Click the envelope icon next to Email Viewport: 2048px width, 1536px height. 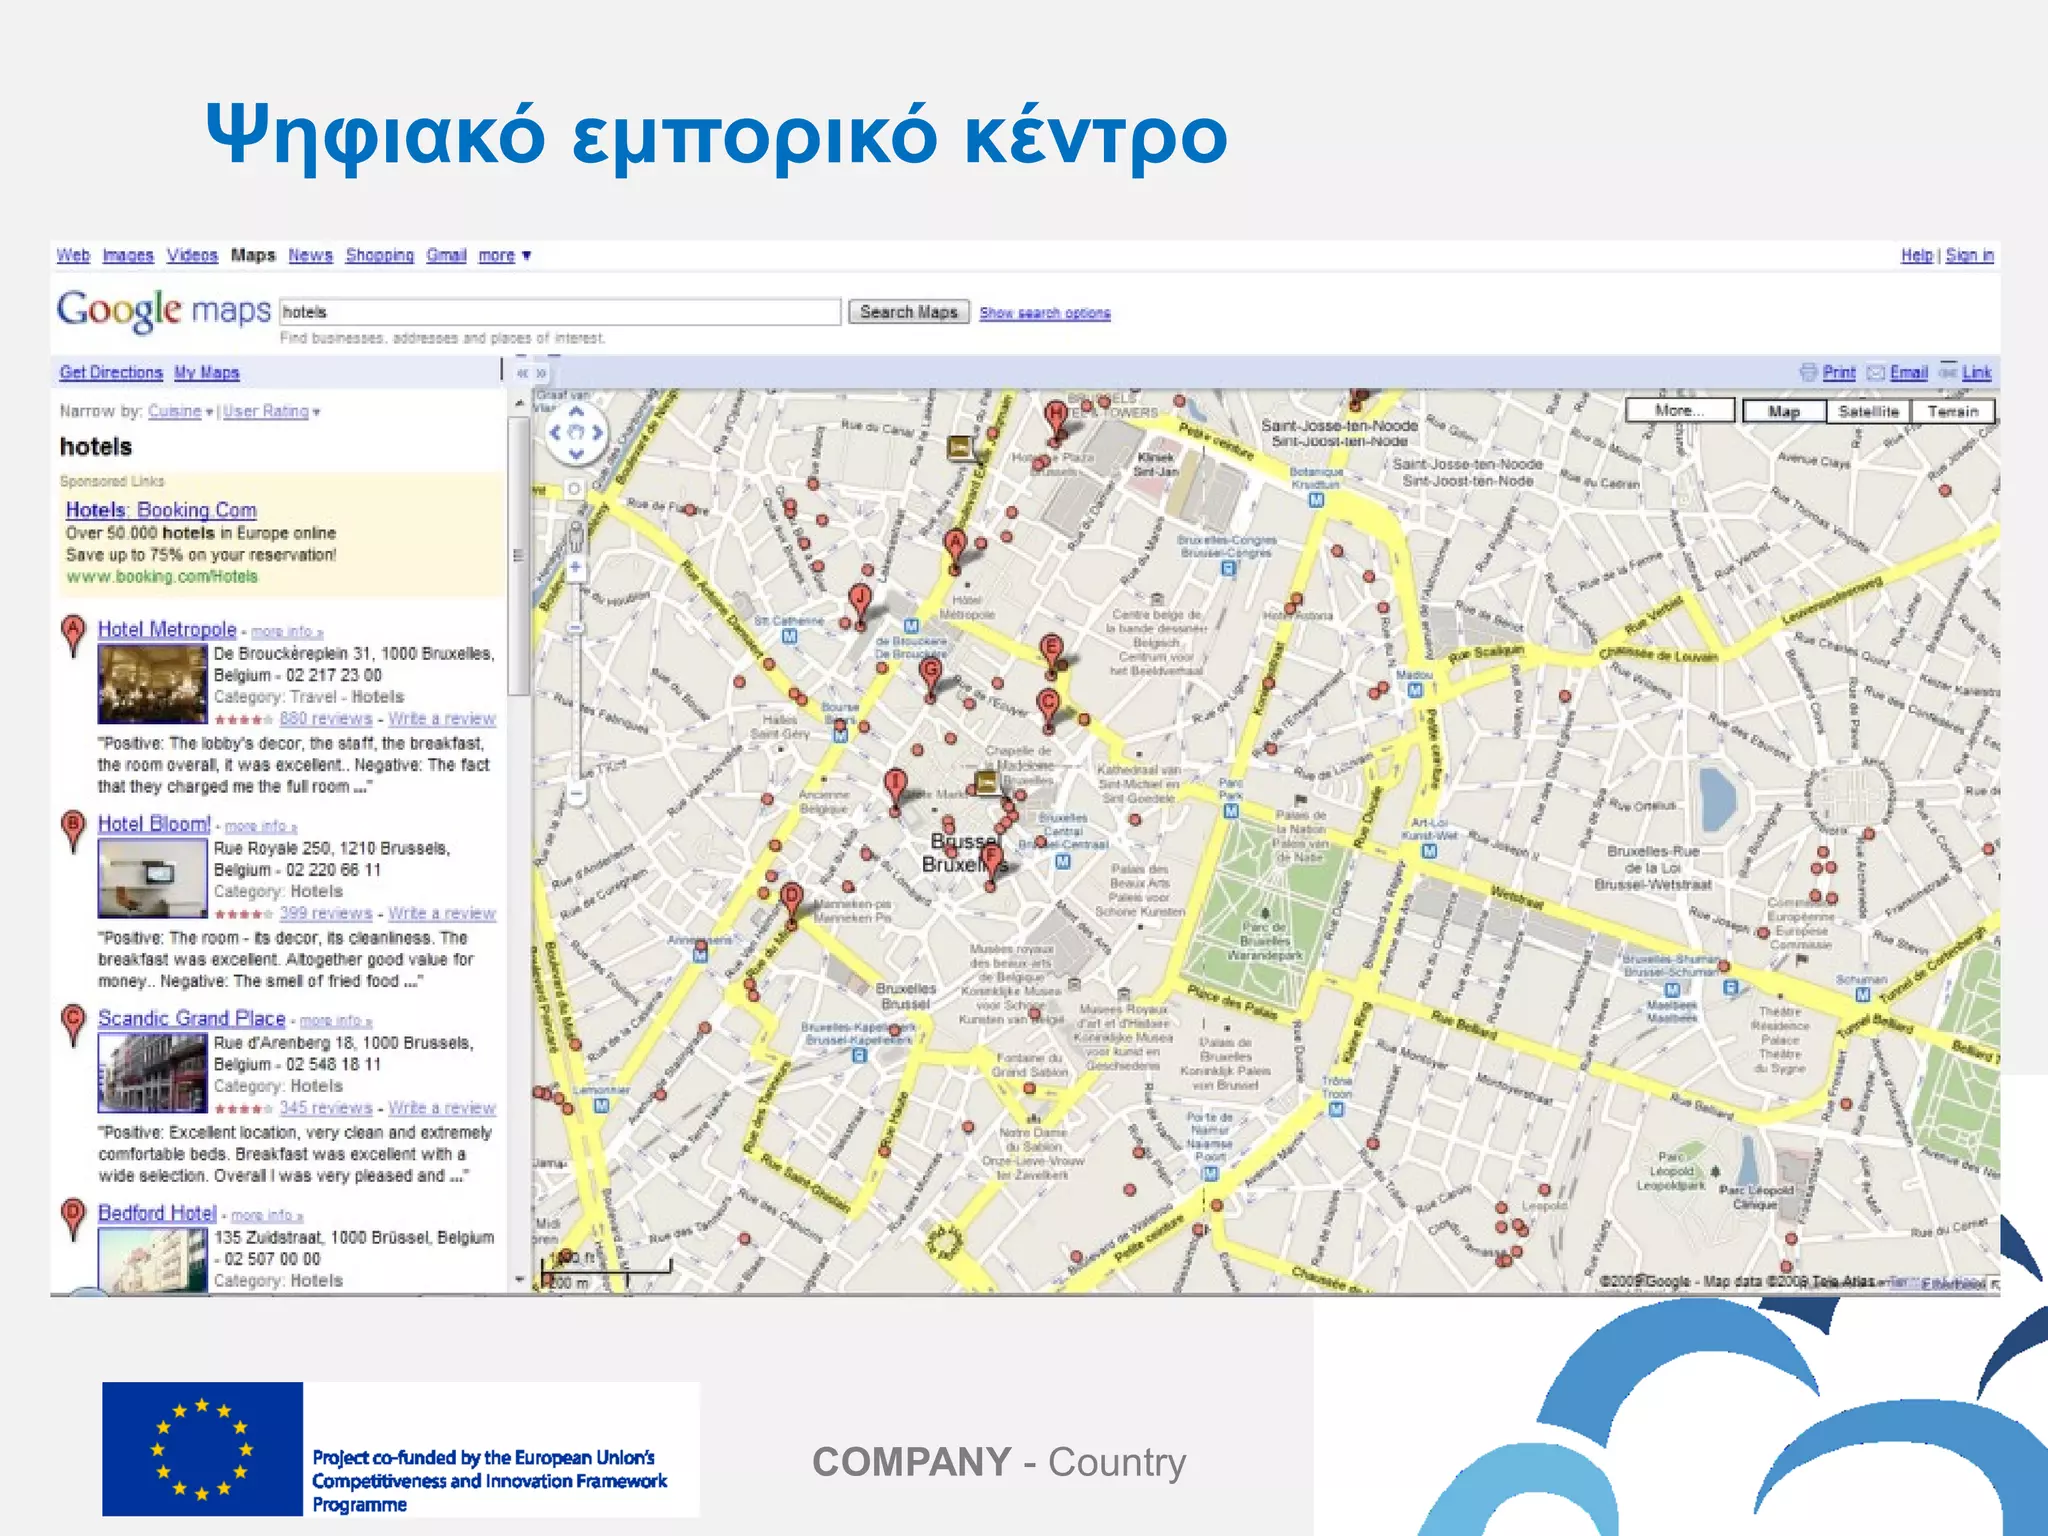pyautogui.click(x=1876, y=373)
